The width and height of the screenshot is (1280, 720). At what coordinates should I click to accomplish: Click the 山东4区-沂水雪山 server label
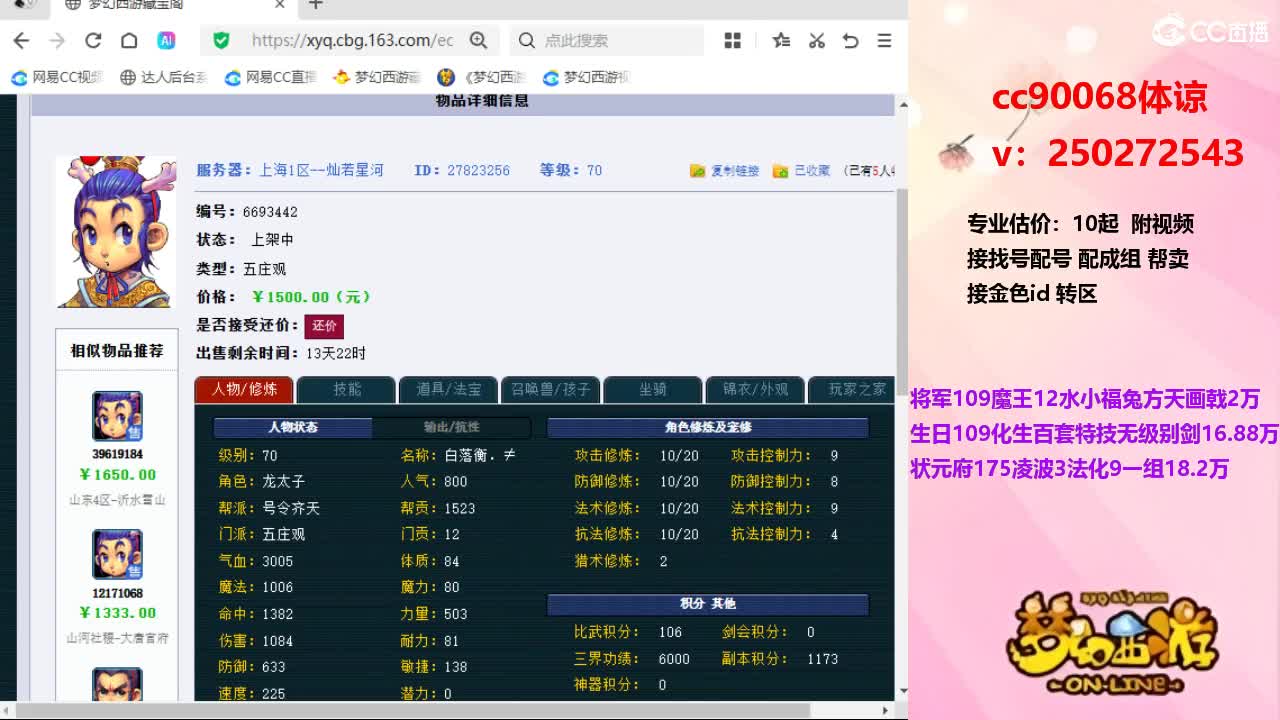pyautogui.click(x=117, y=499)
